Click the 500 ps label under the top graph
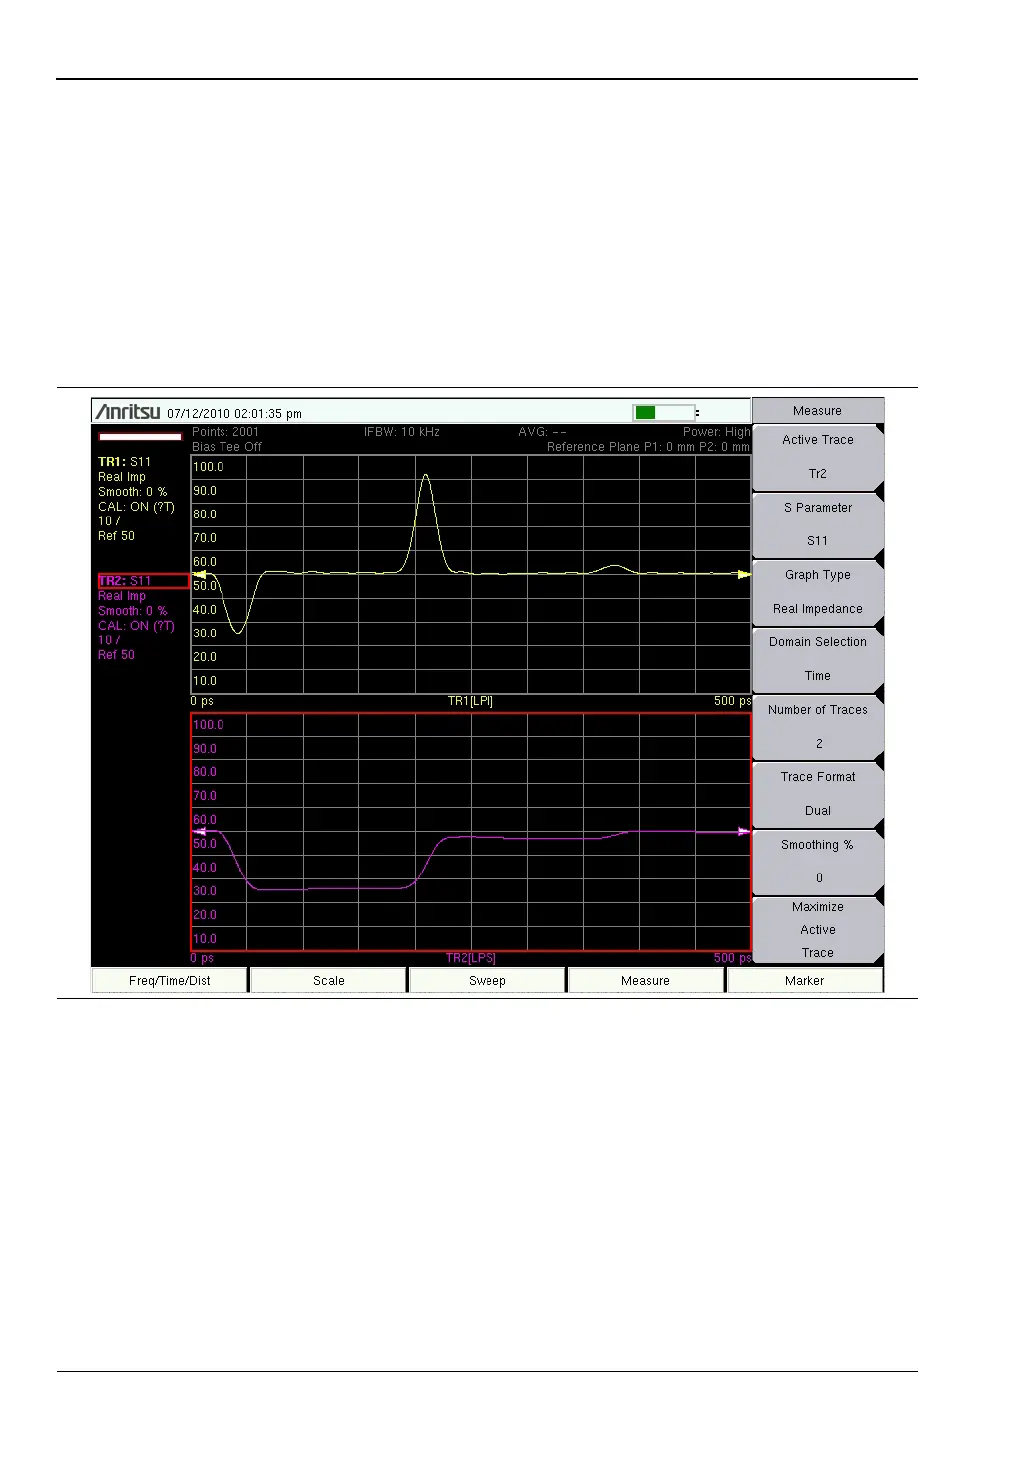 732,701
